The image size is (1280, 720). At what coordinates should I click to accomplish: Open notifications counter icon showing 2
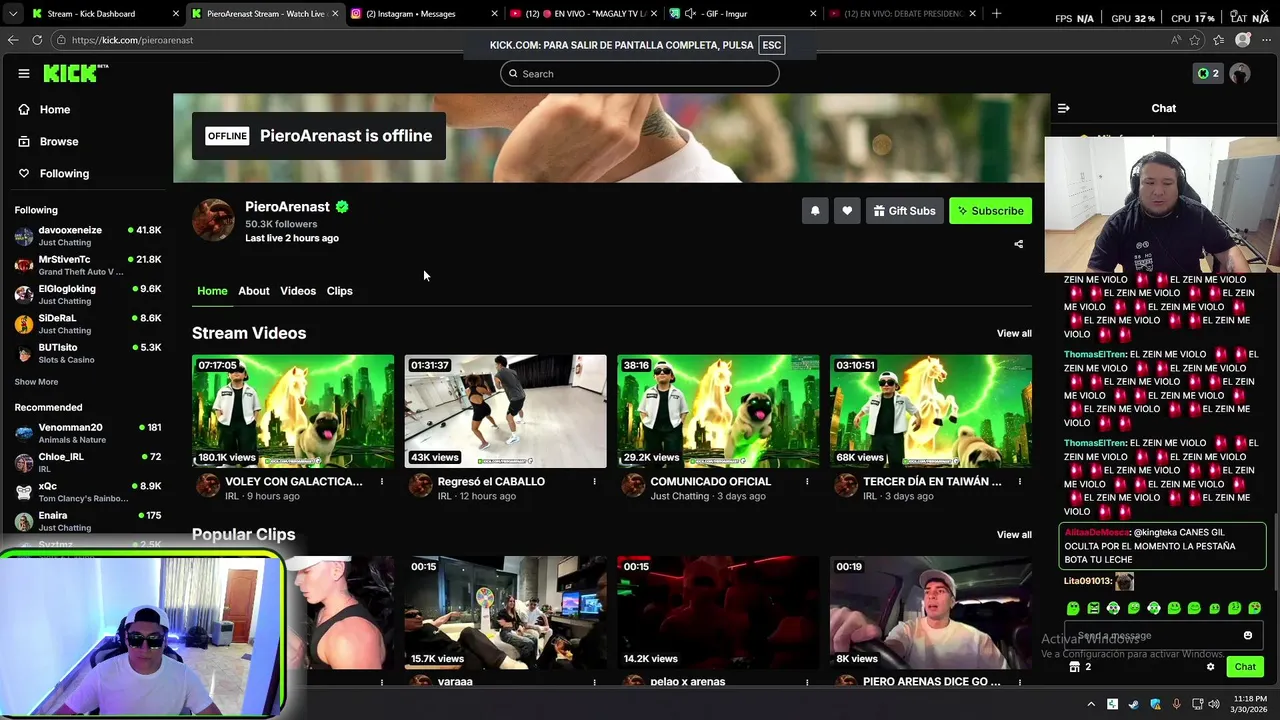1208,73
